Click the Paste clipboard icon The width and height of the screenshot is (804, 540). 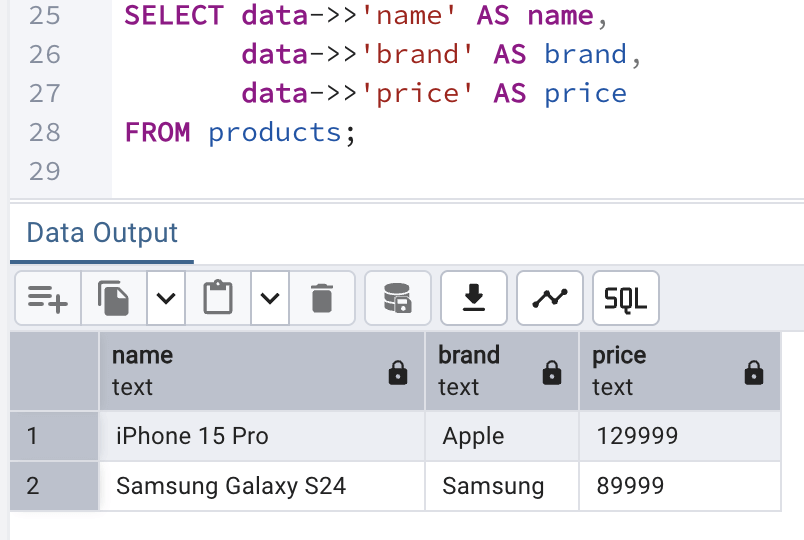pos(218,298)
